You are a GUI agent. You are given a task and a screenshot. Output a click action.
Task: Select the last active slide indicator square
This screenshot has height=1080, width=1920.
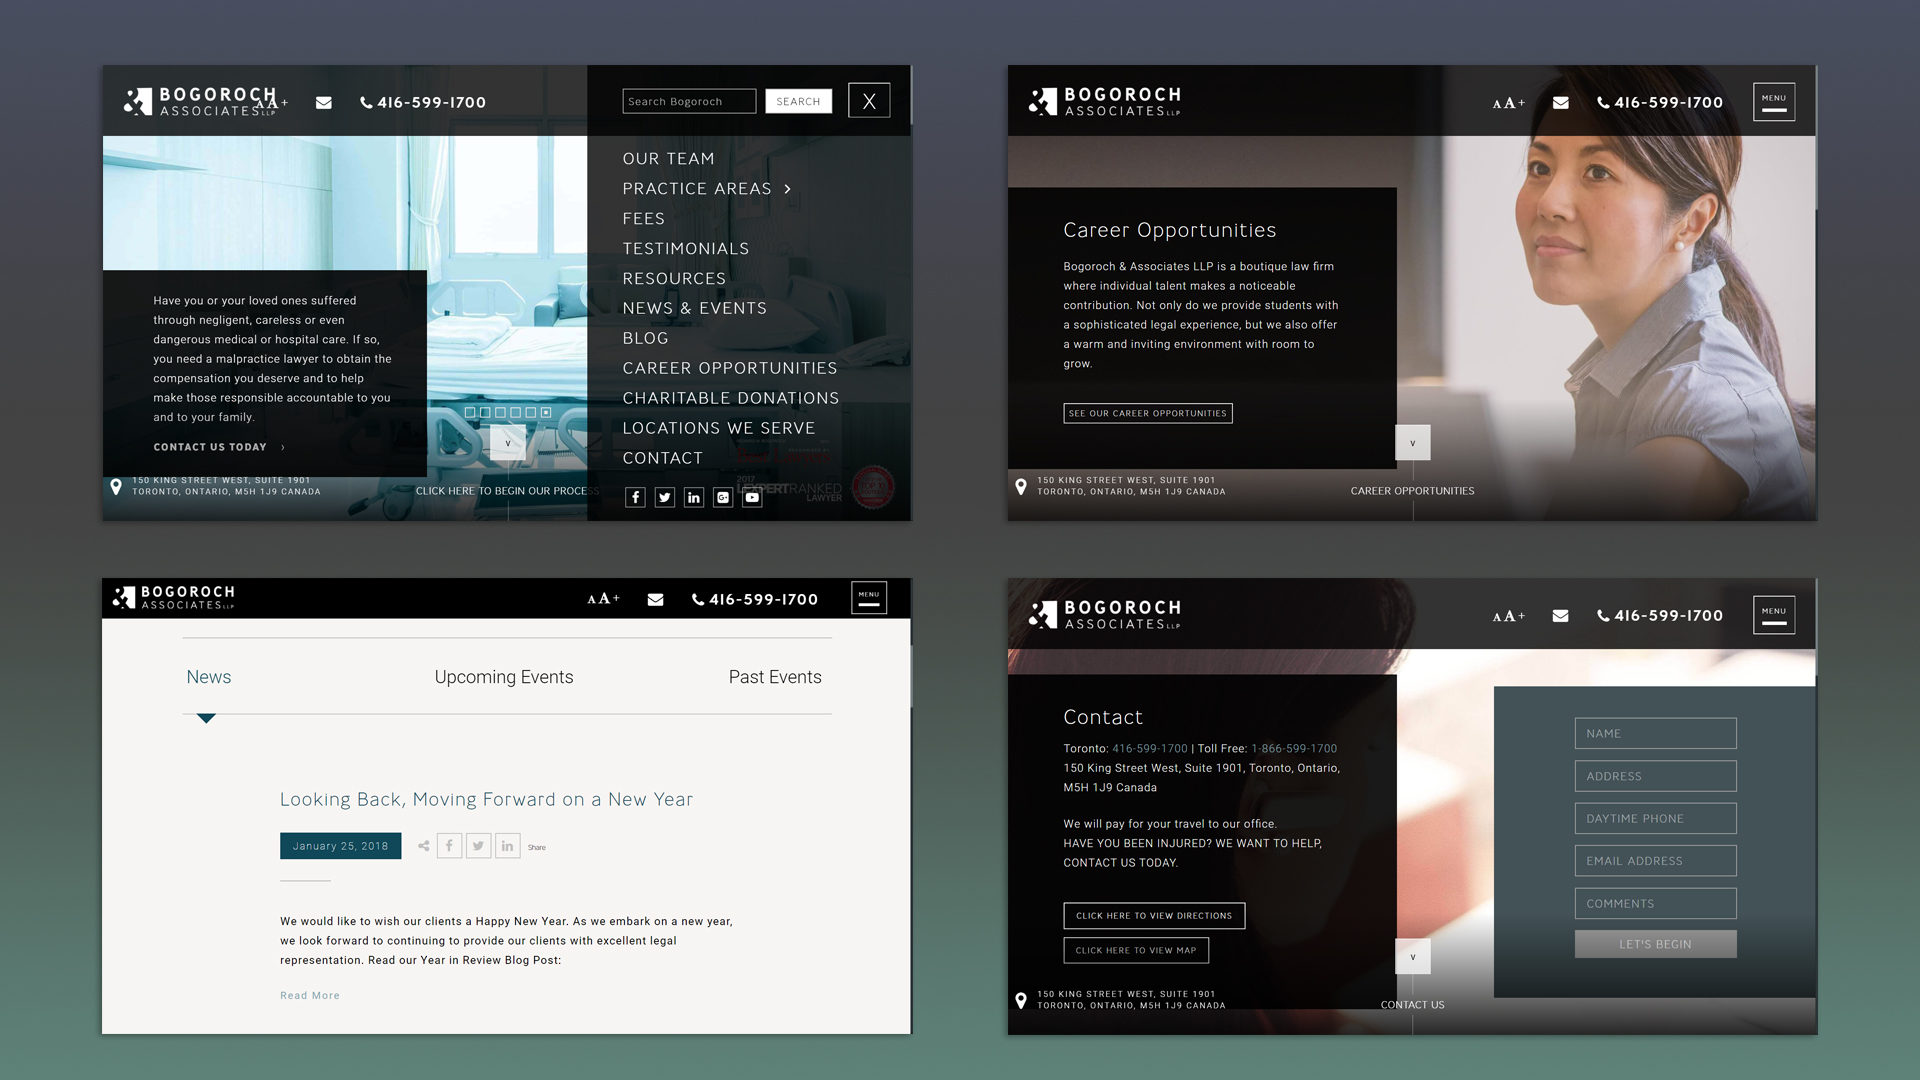click(x=546, y=412)
